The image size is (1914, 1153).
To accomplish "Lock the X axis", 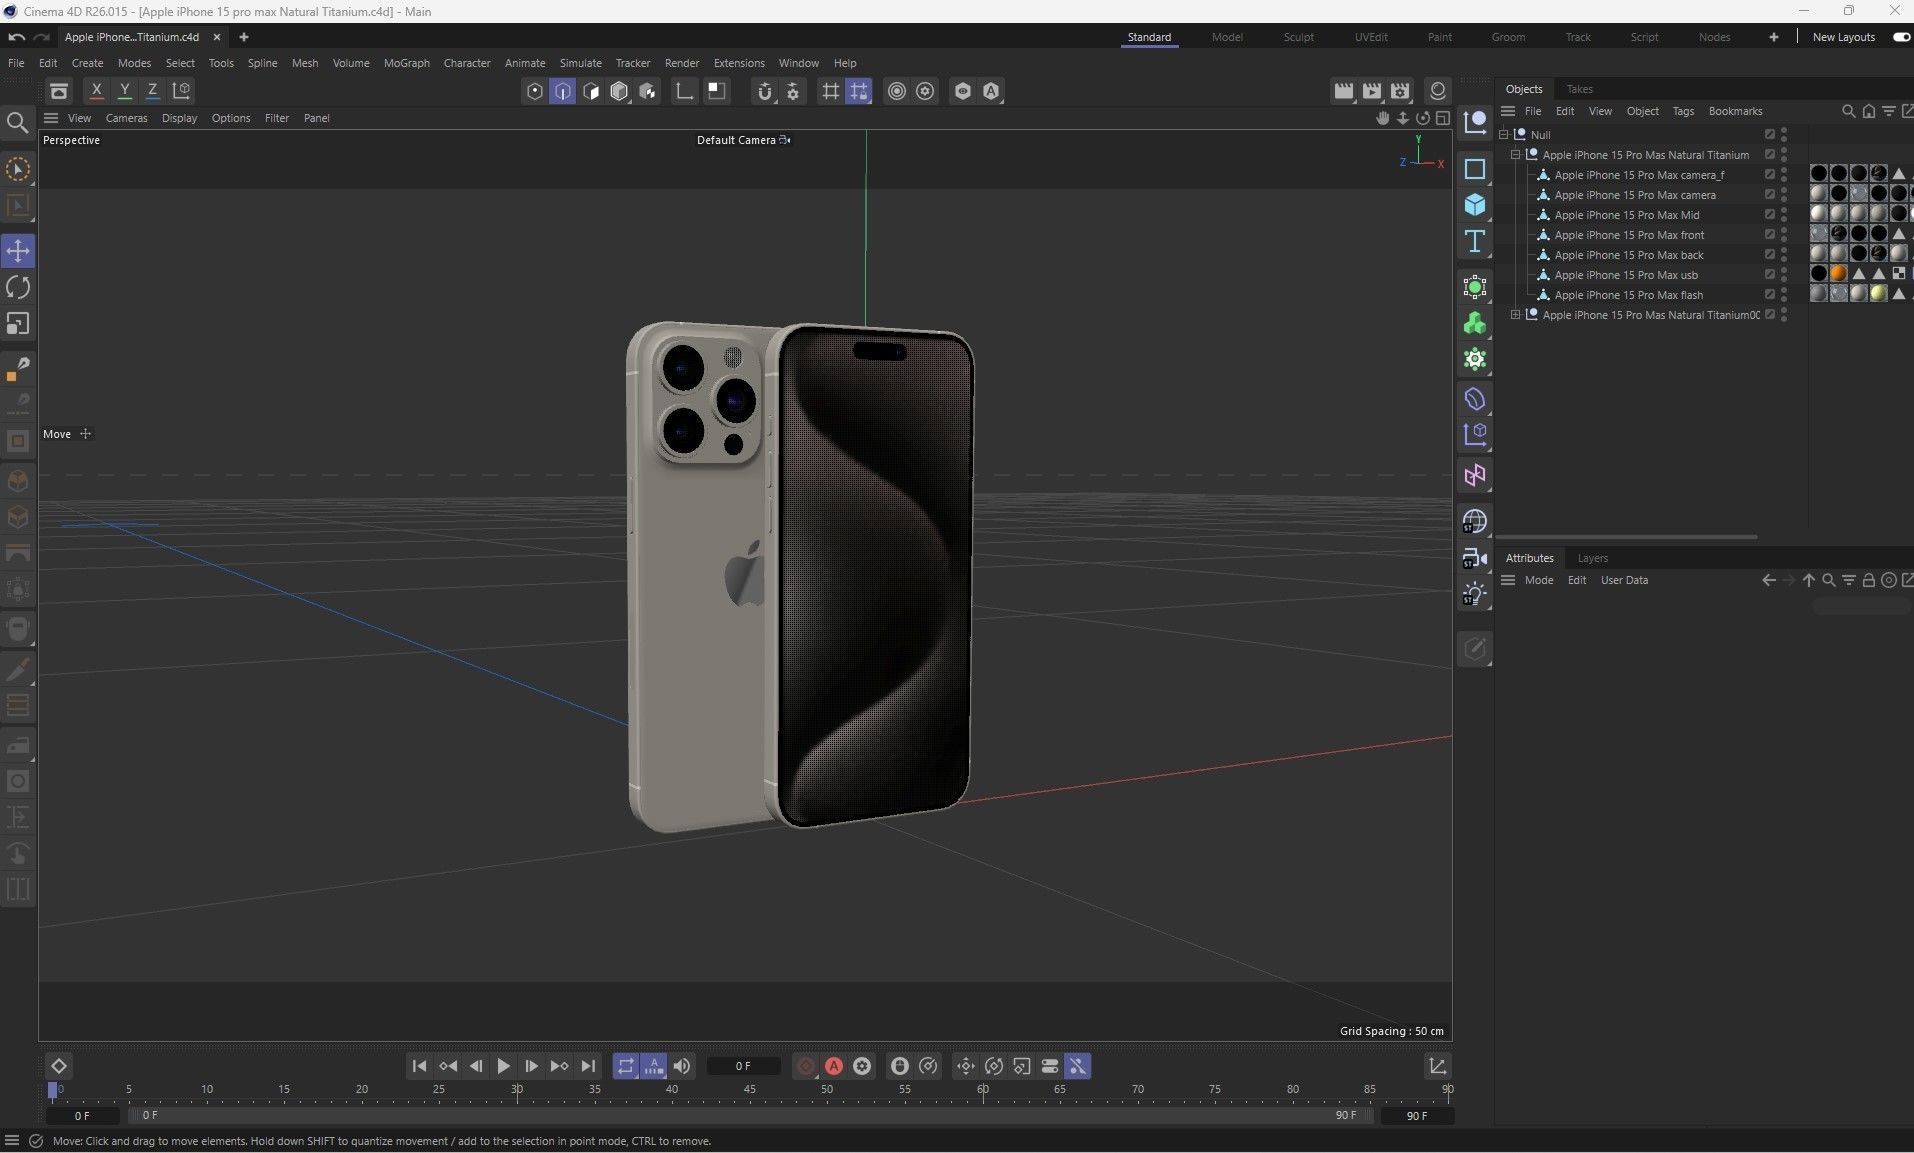I will 97,91.
